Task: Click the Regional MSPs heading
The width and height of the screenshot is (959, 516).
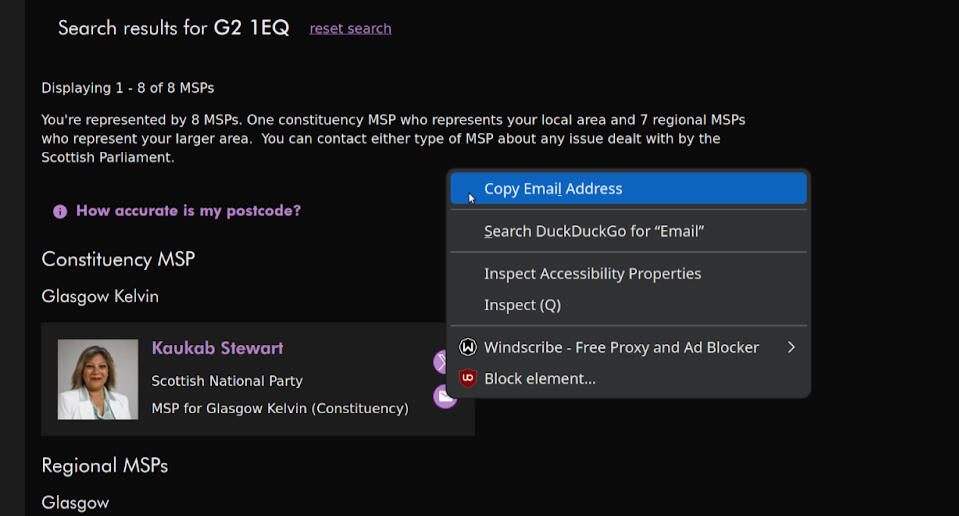Action: (x=105, y=466)
